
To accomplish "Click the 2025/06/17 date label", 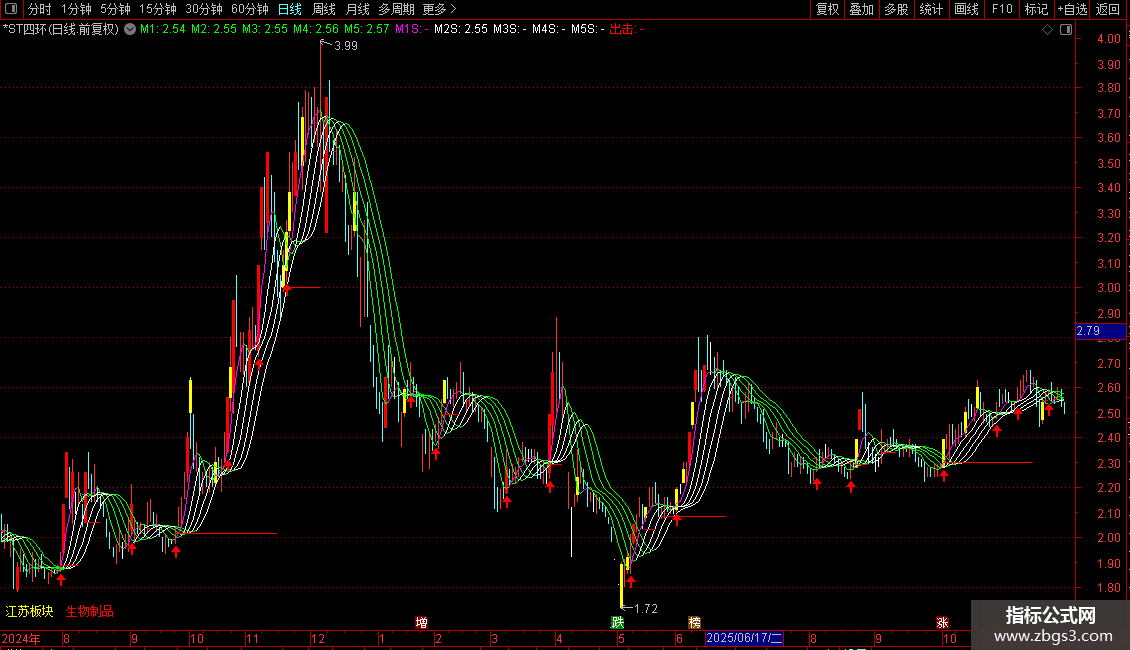I will pyautogui.click(x=744, y=638).
